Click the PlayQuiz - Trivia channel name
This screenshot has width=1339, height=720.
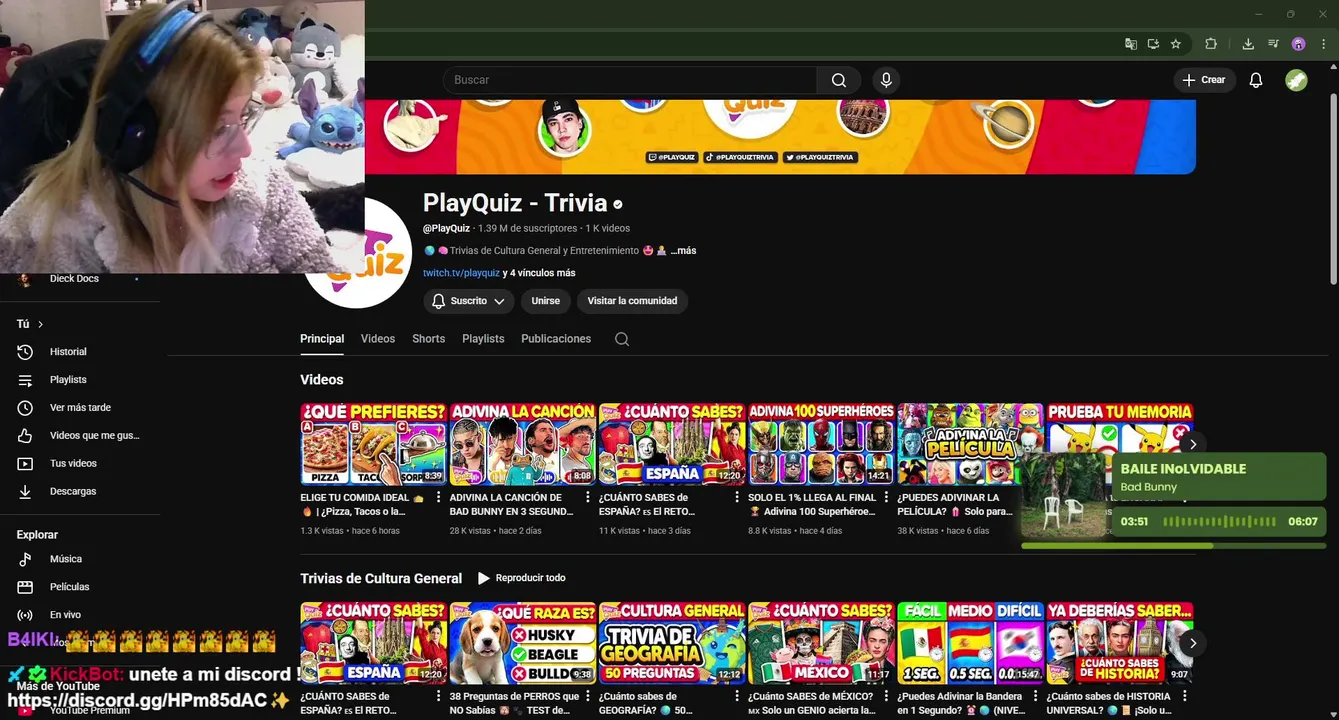(x=515, y=203)
